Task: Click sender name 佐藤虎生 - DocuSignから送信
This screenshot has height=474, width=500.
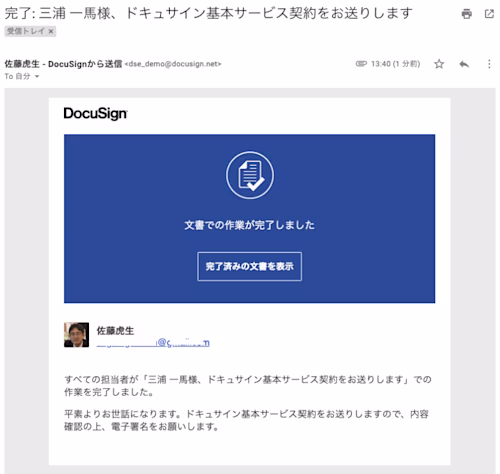Action: pos(63,64)
